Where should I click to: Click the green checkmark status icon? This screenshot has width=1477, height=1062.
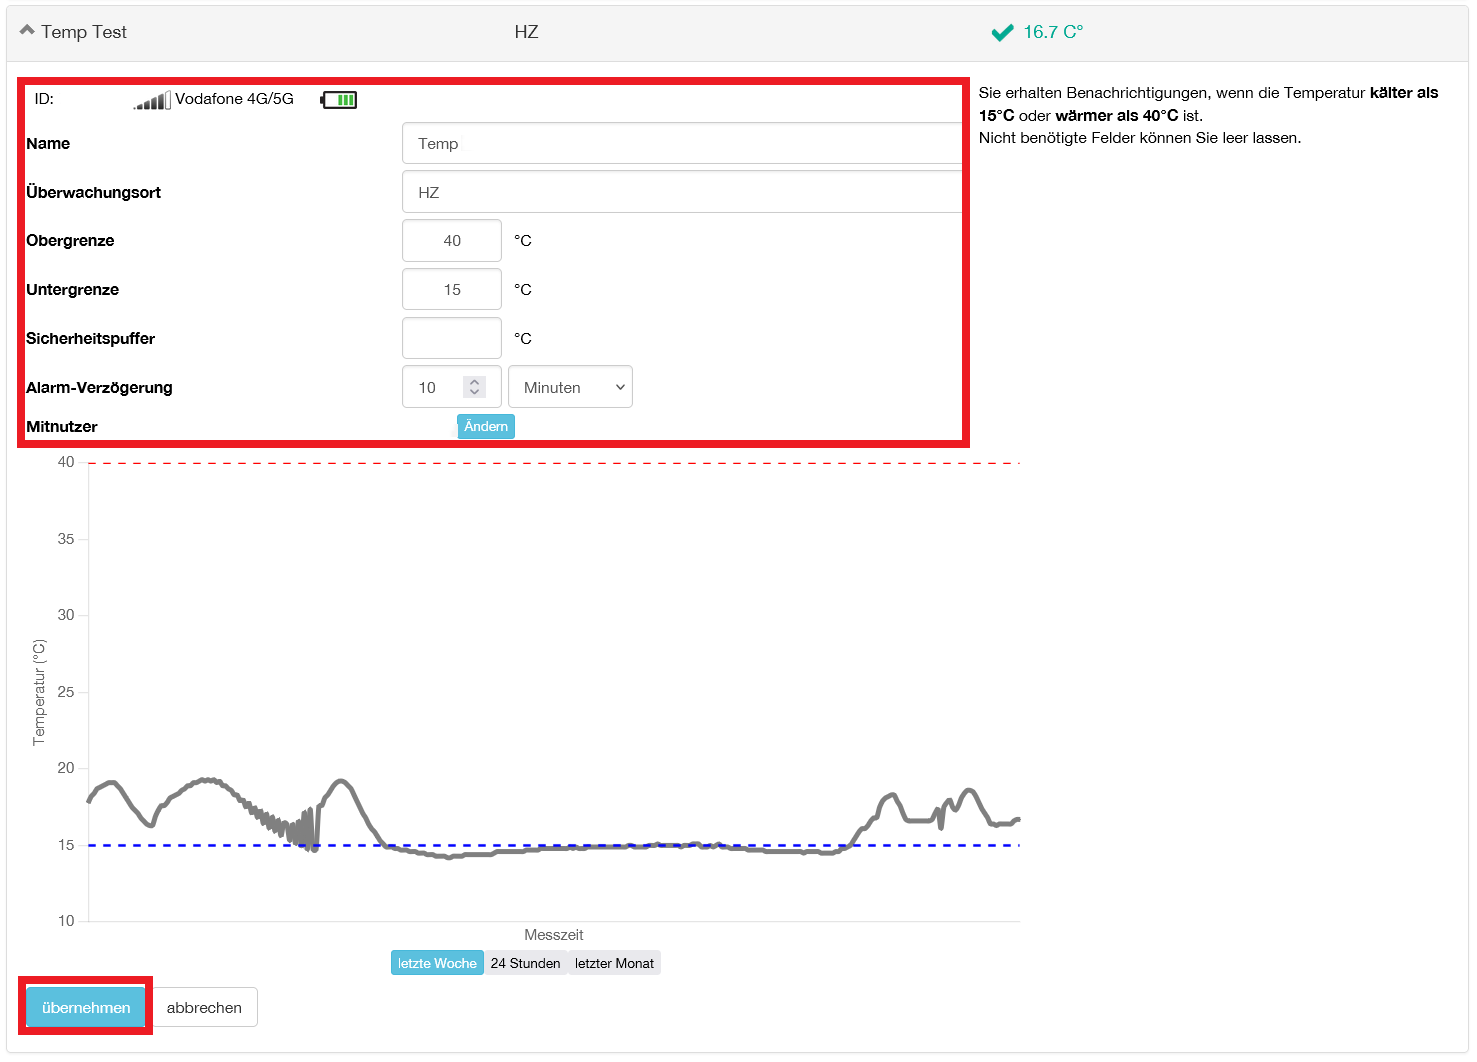1001,33
